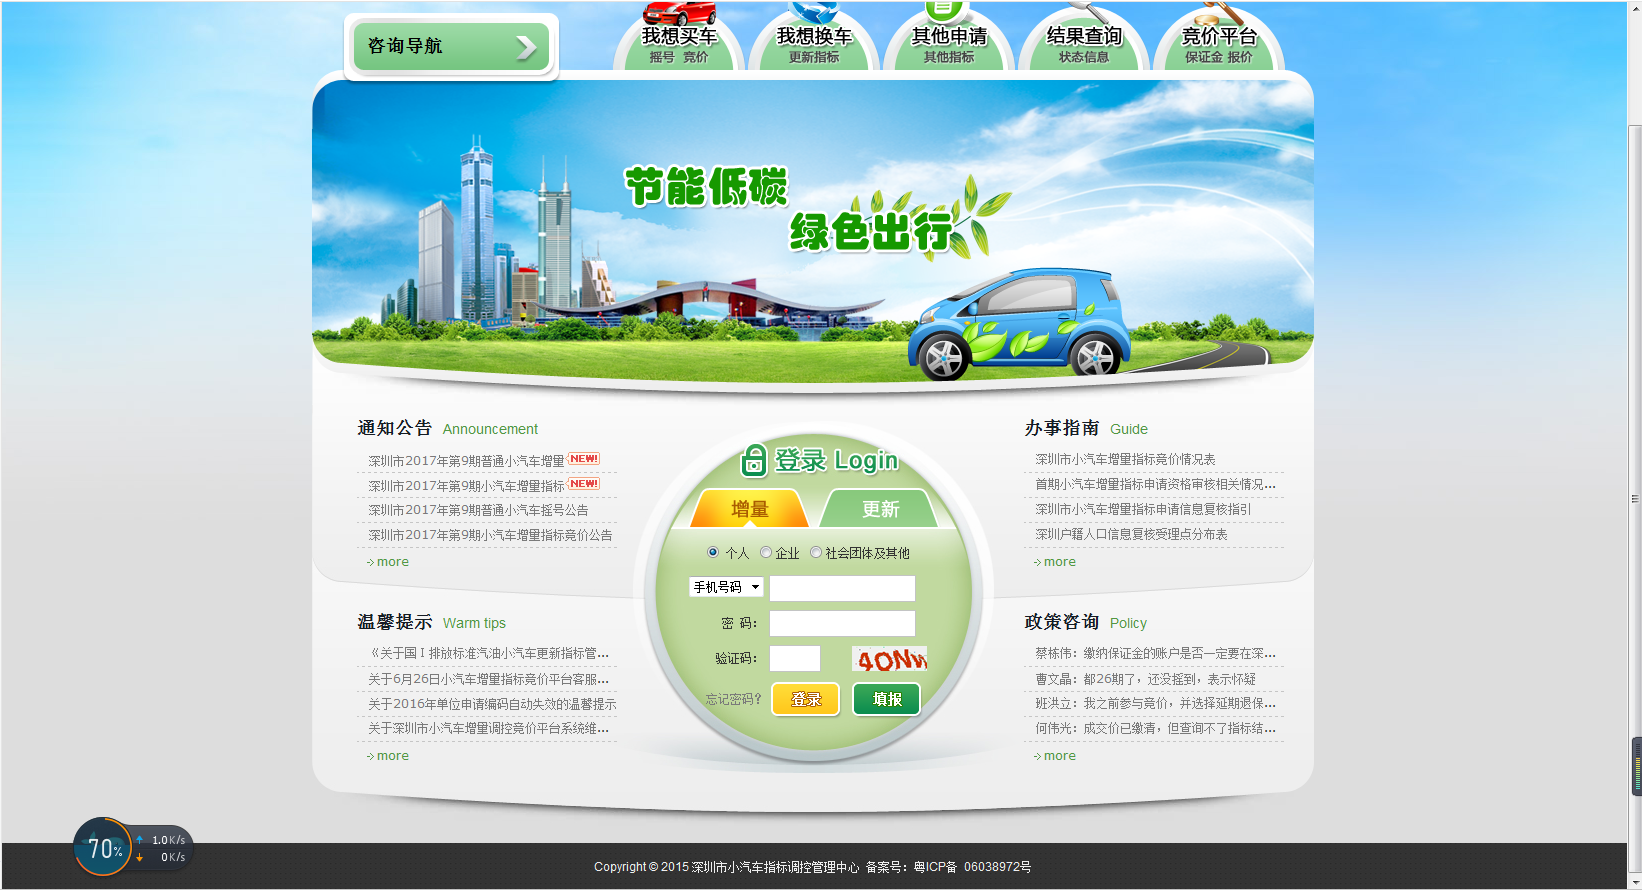Open 深圳户籍人口信息复核受理点分布表
Screen dimensions: 1642x891
click(1131, 534)
